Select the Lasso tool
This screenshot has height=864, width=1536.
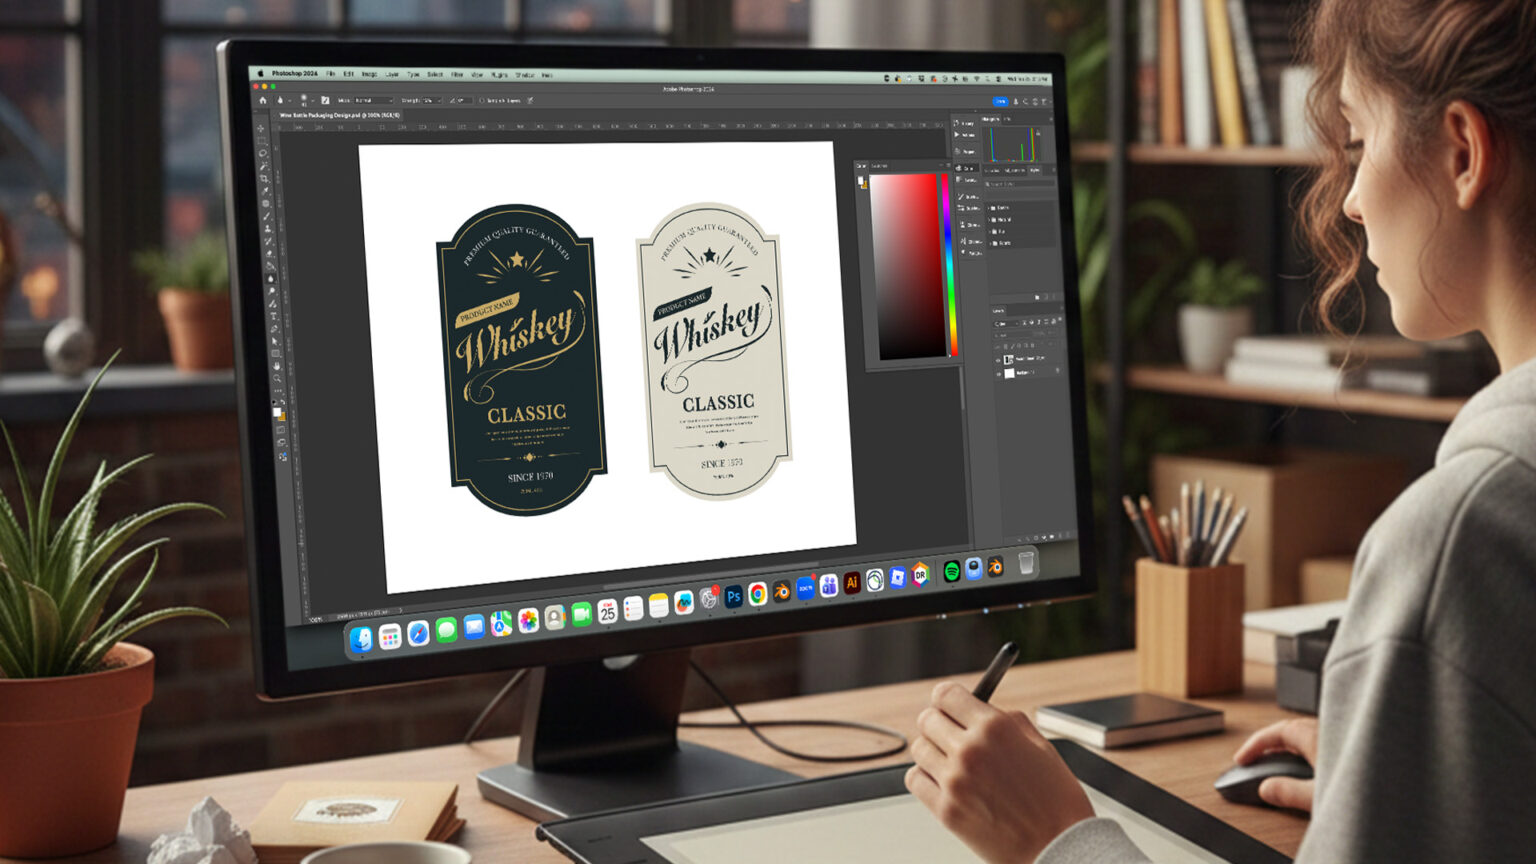(x=263, y=154)
